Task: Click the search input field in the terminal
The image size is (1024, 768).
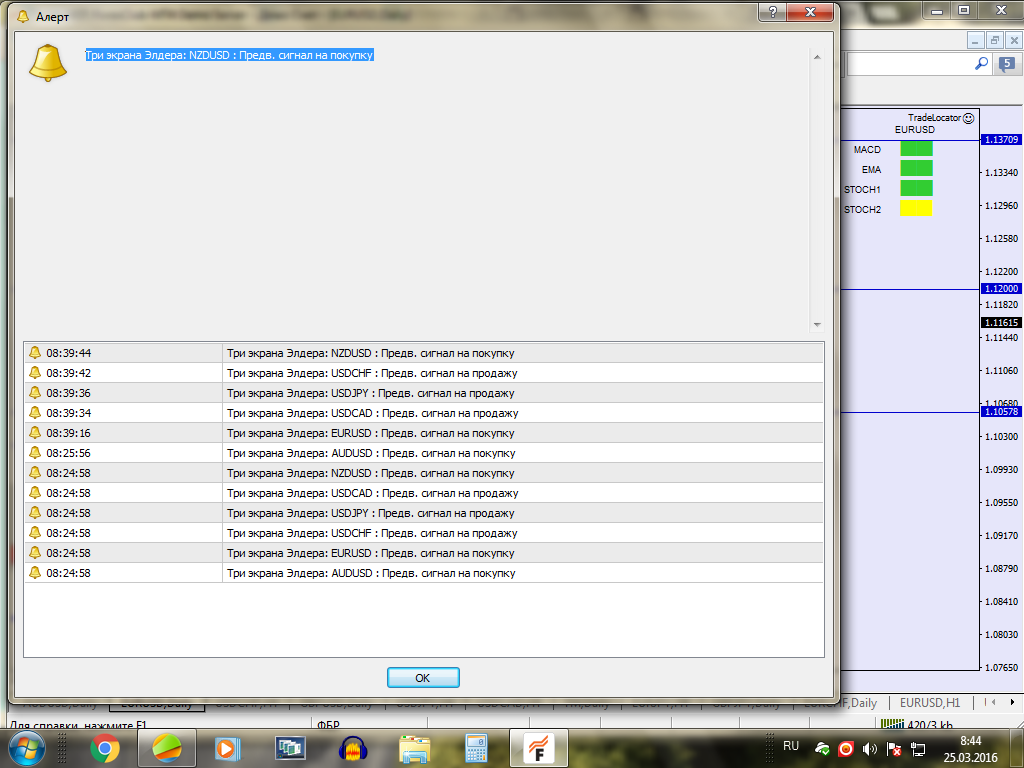Action: 911,64
